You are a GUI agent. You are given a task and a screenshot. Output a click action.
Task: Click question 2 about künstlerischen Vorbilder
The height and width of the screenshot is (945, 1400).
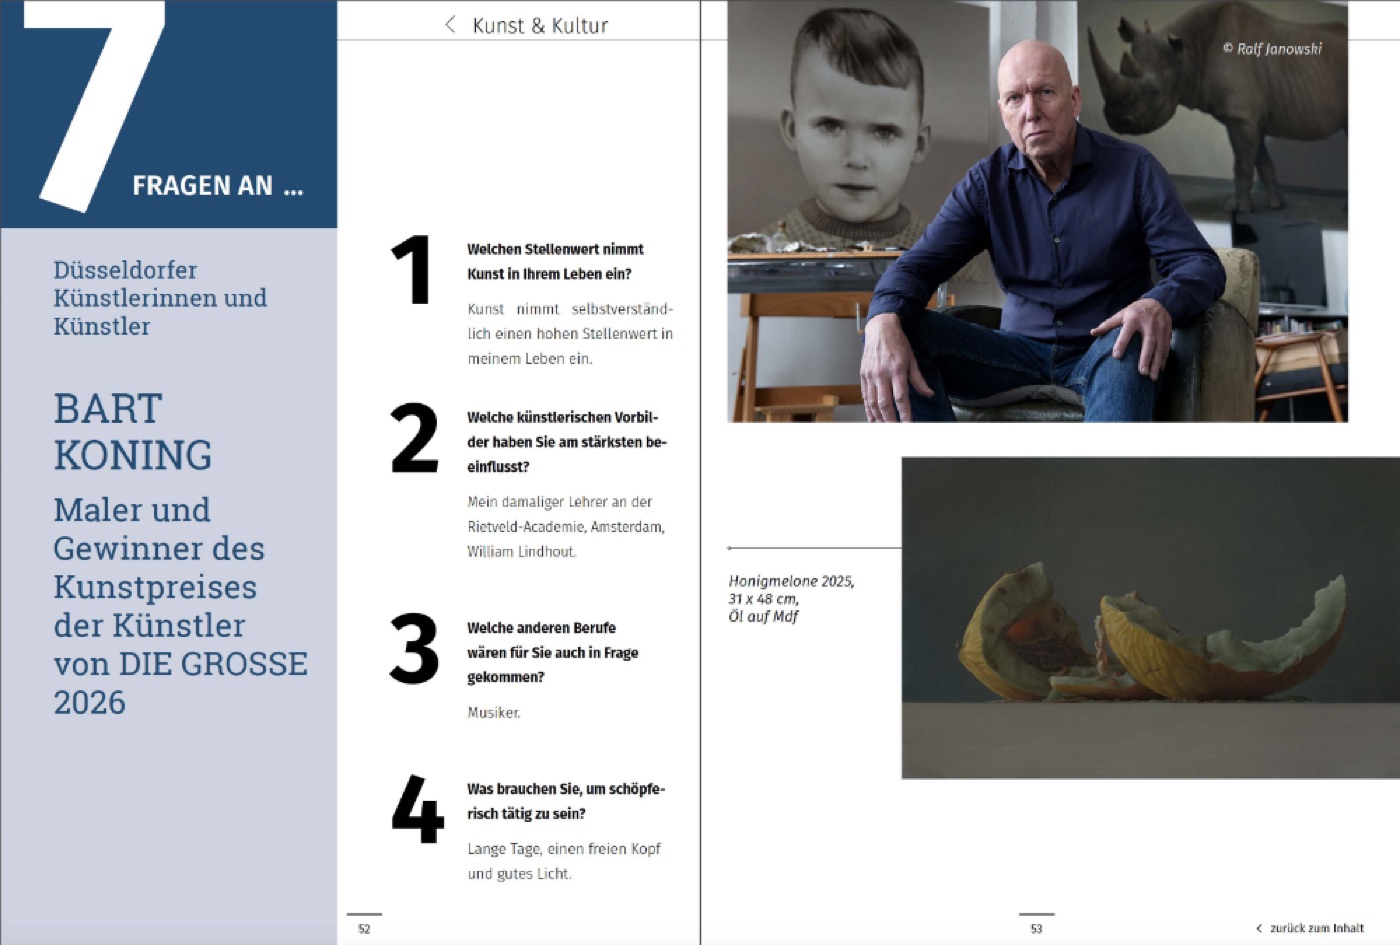click(566, 442)
